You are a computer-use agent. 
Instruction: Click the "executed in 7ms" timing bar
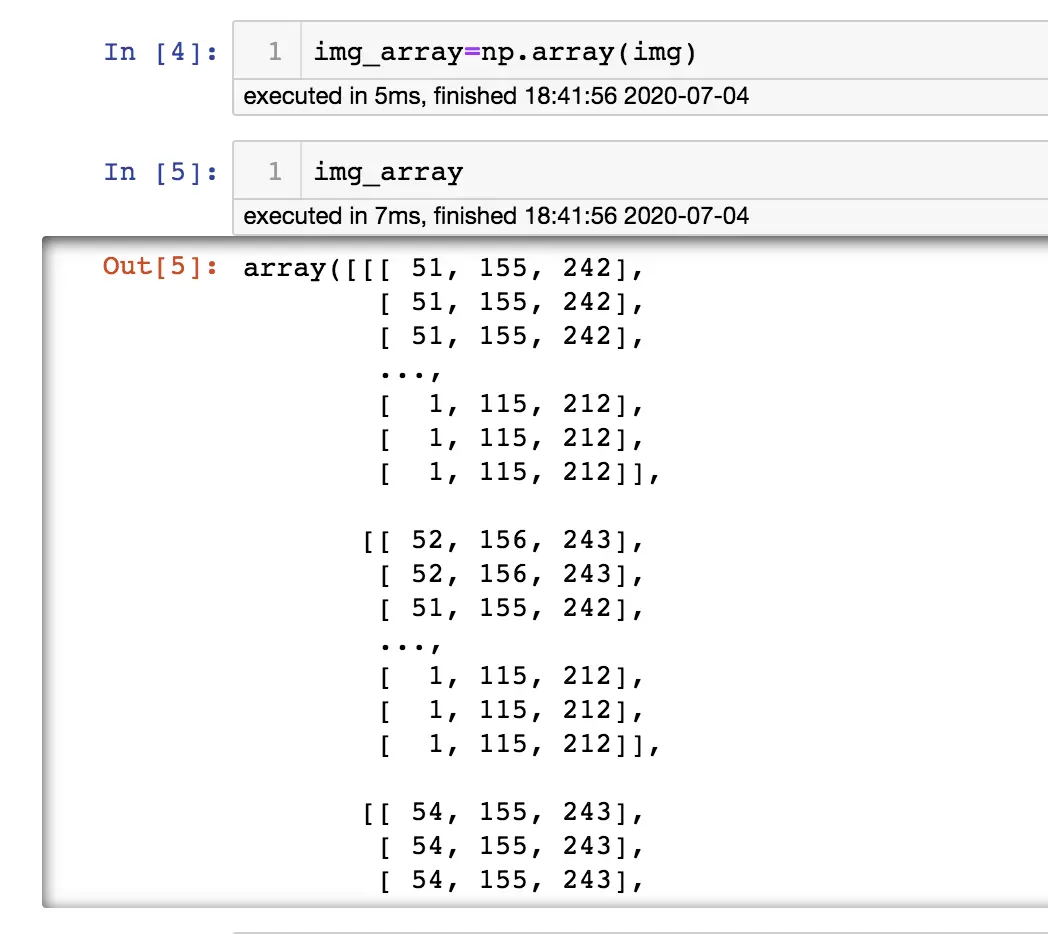pyautogui.click(x=496, y=216)
